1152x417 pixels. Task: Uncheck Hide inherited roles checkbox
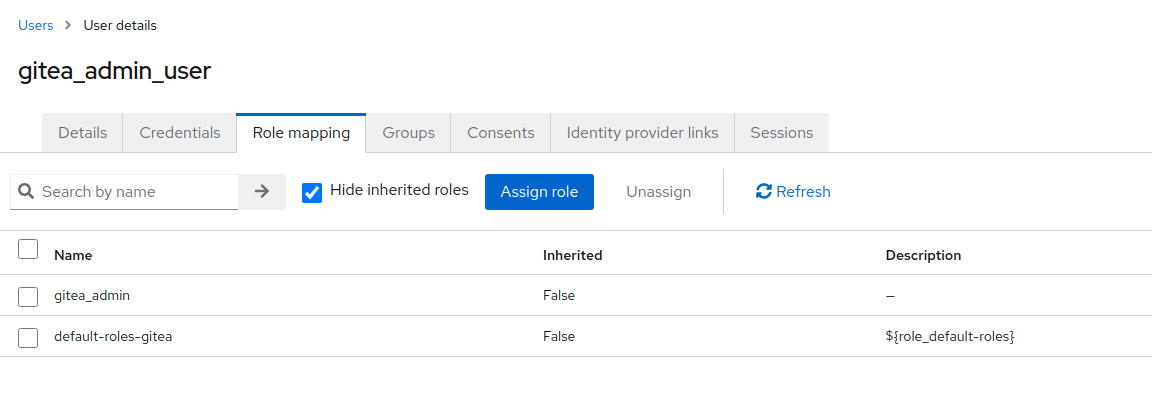(312, 192)
